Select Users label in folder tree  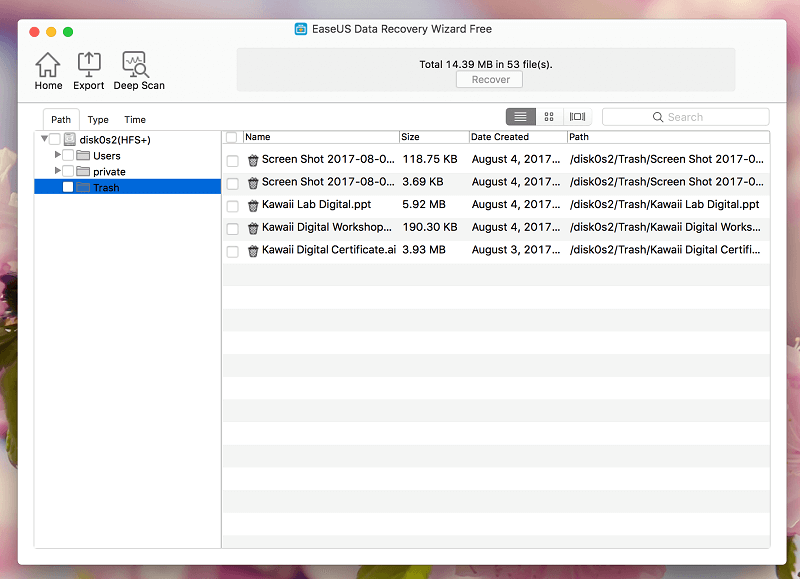(107, 156)
